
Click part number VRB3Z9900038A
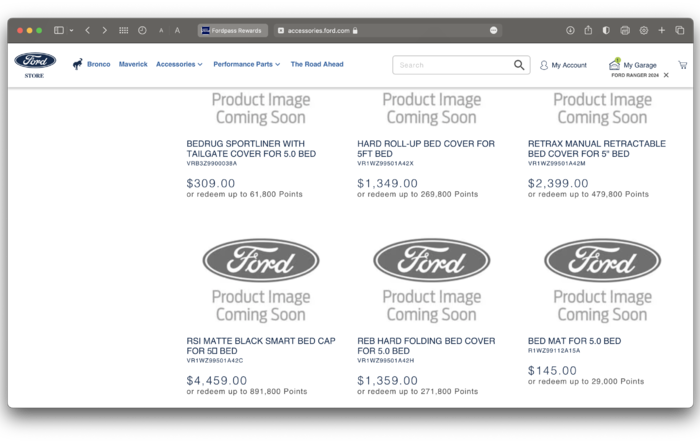tap(212, 163)
